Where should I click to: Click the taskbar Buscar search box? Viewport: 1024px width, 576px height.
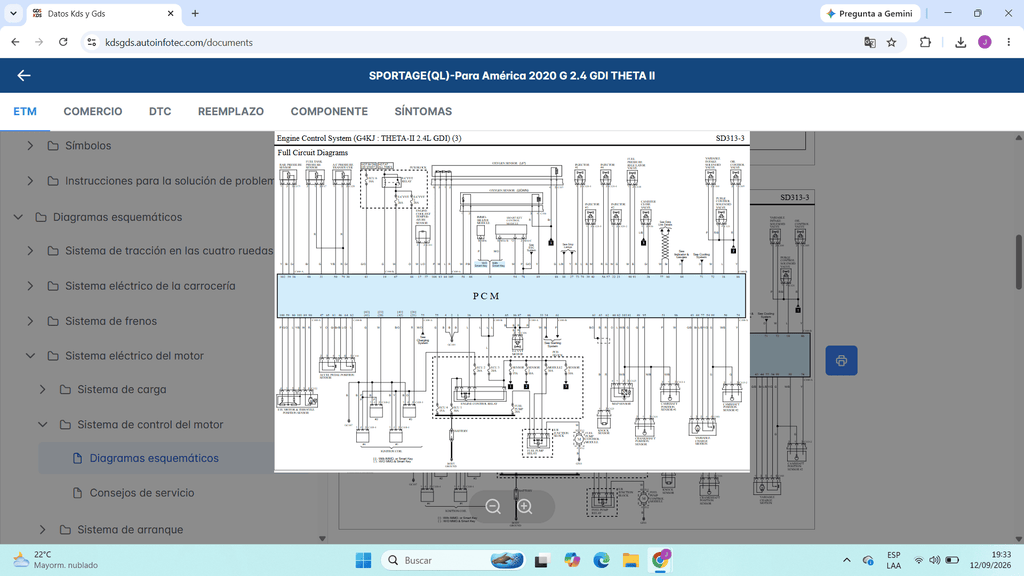453,560
